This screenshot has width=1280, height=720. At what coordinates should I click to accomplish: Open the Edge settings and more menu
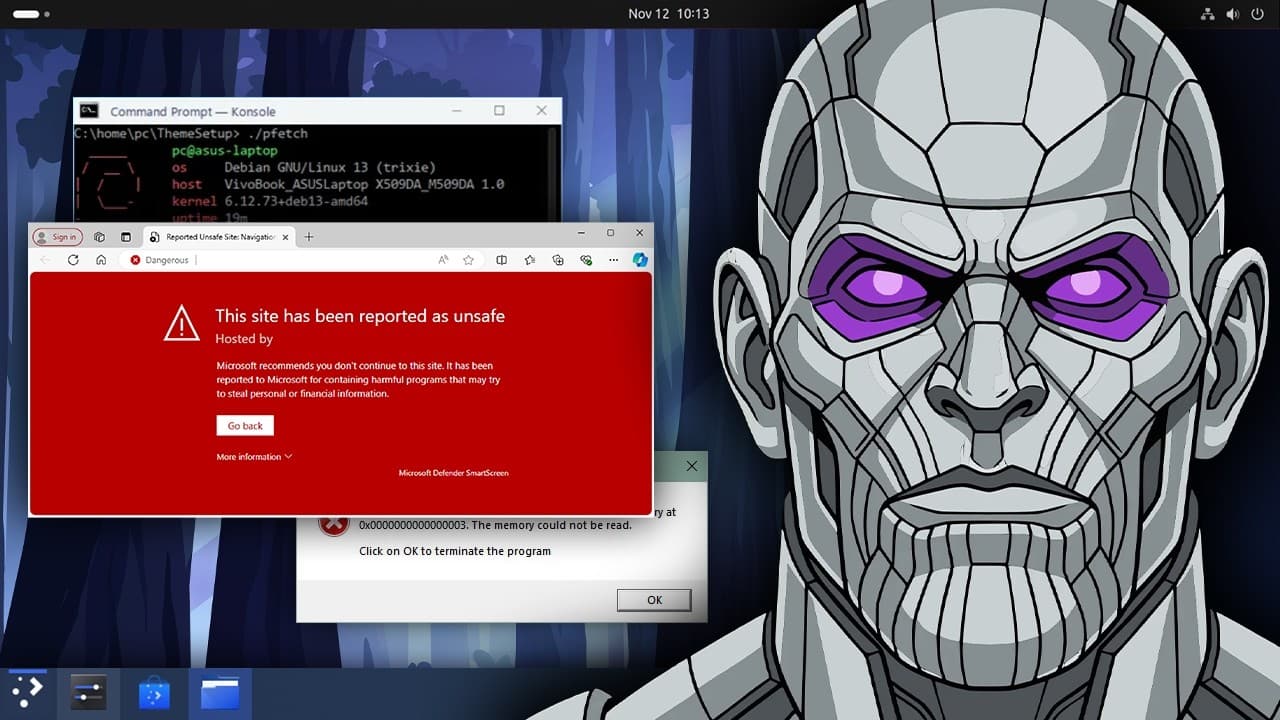(613, 259)
